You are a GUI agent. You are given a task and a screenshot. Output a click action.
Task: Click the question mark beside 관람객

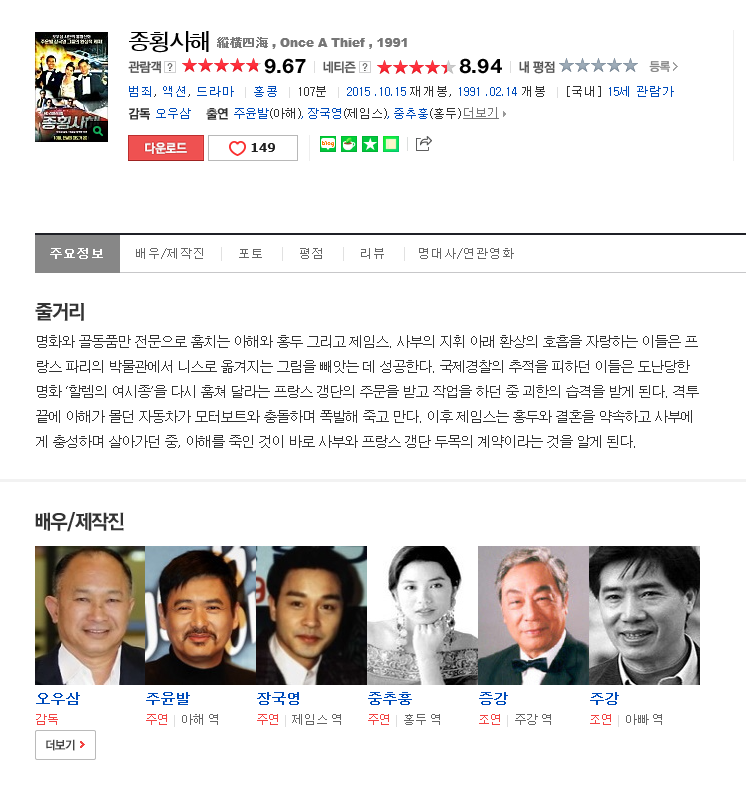click(170, 67)
